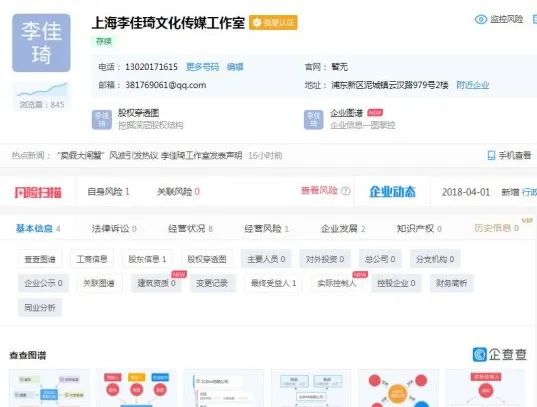
Task: Click 自身风险 1 item
Action: coord(108,192)
